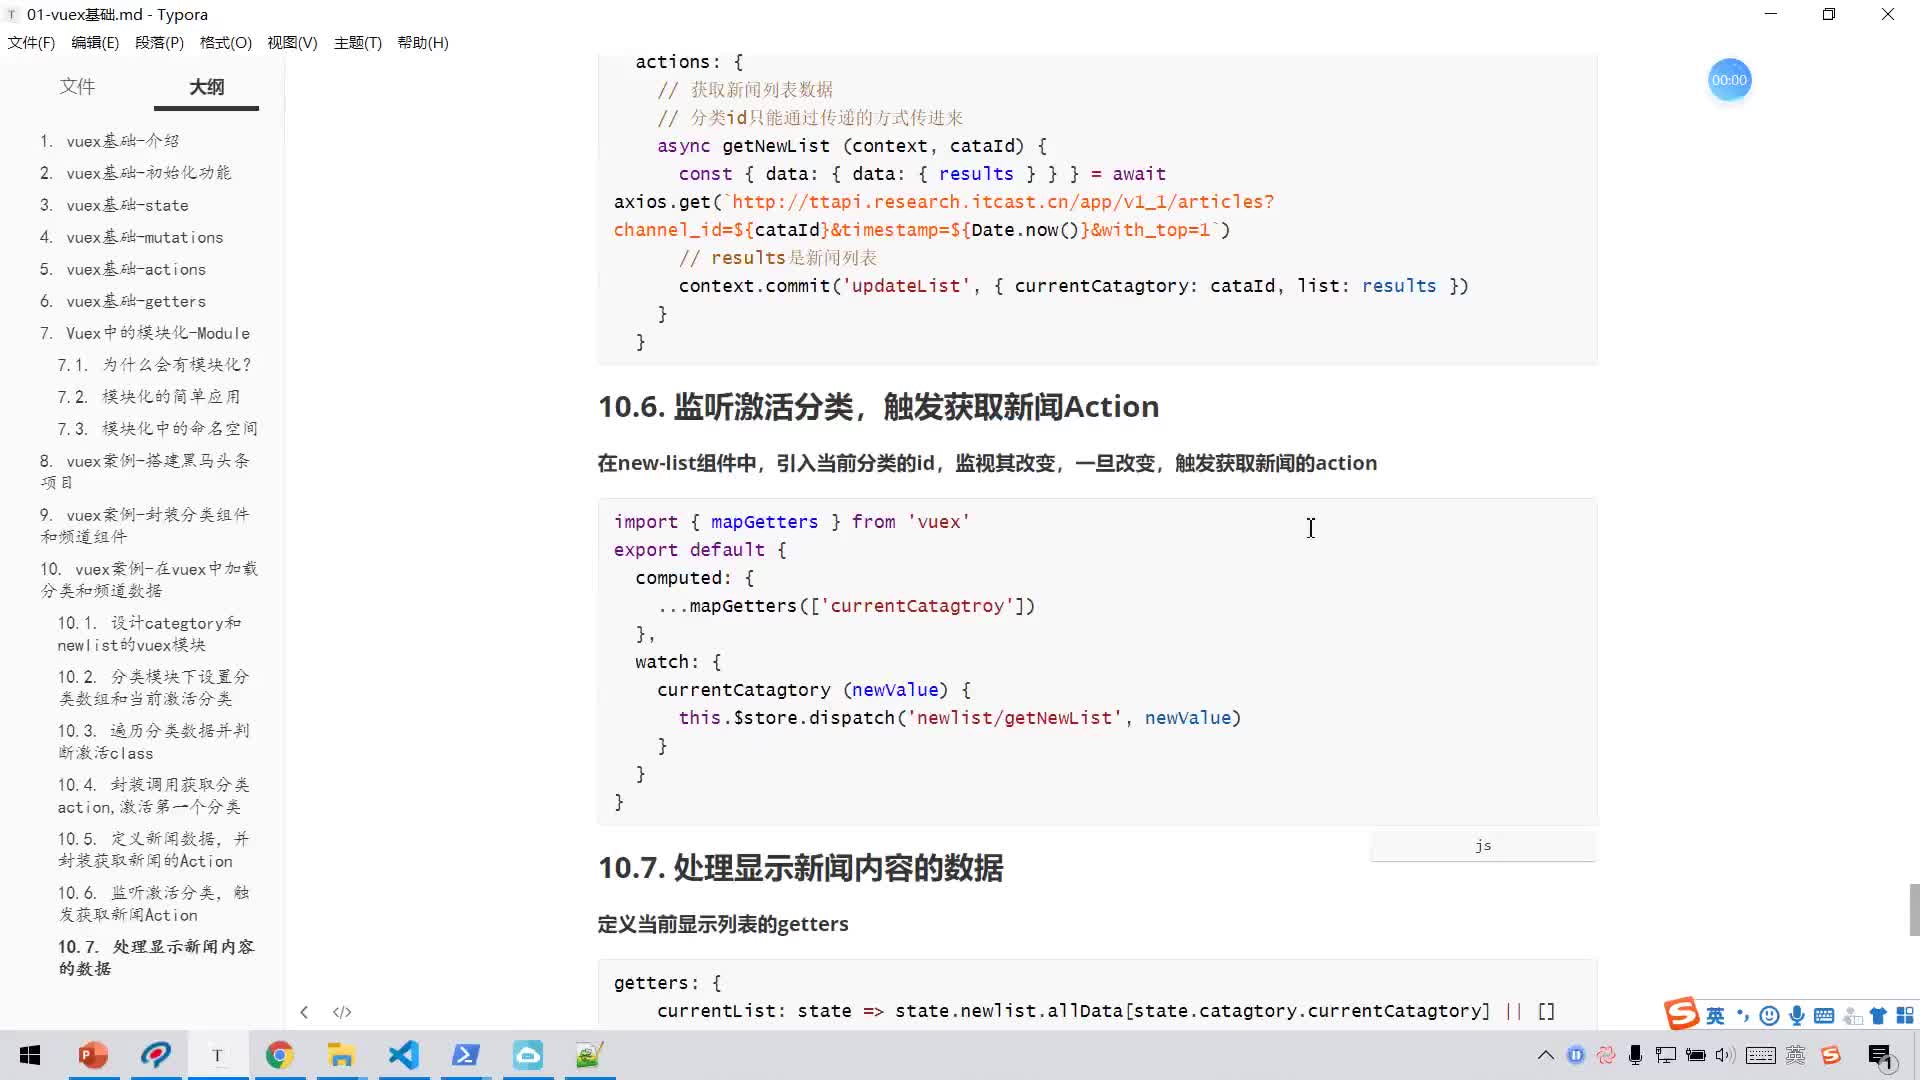Open Windows Start menu
This screenshot has height=1080, width=1920.
[30, 1055]
